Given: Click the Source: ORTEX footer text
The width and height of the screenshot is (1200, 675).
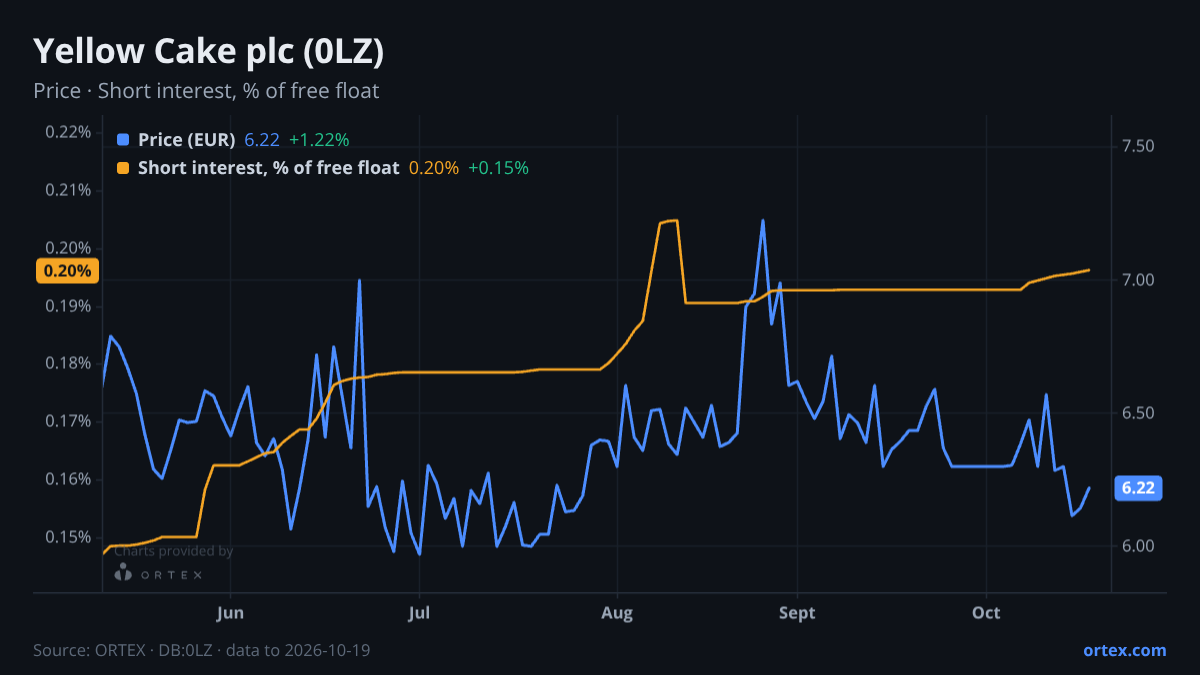Looking at the screenshot, I should pos(202,650).
